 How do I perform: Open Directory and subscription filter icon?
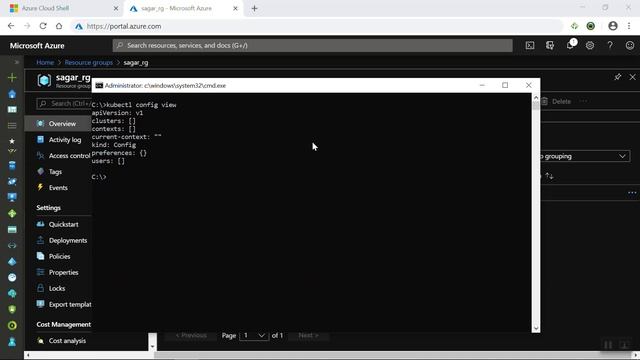coord(550,45)
